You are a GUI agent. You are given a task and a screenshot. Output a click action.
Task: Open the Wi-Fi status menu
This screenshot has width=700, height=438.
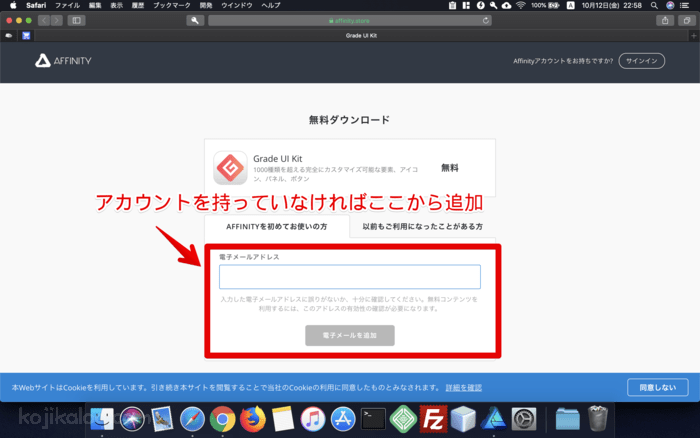click(x=521, y=5)
